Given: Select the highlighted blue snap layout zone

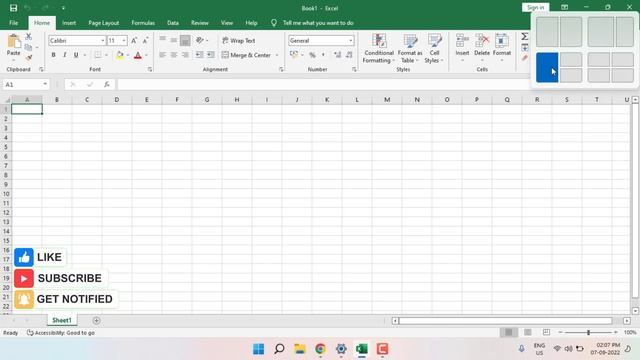Looking at the screenshot, I should (547, 67).
